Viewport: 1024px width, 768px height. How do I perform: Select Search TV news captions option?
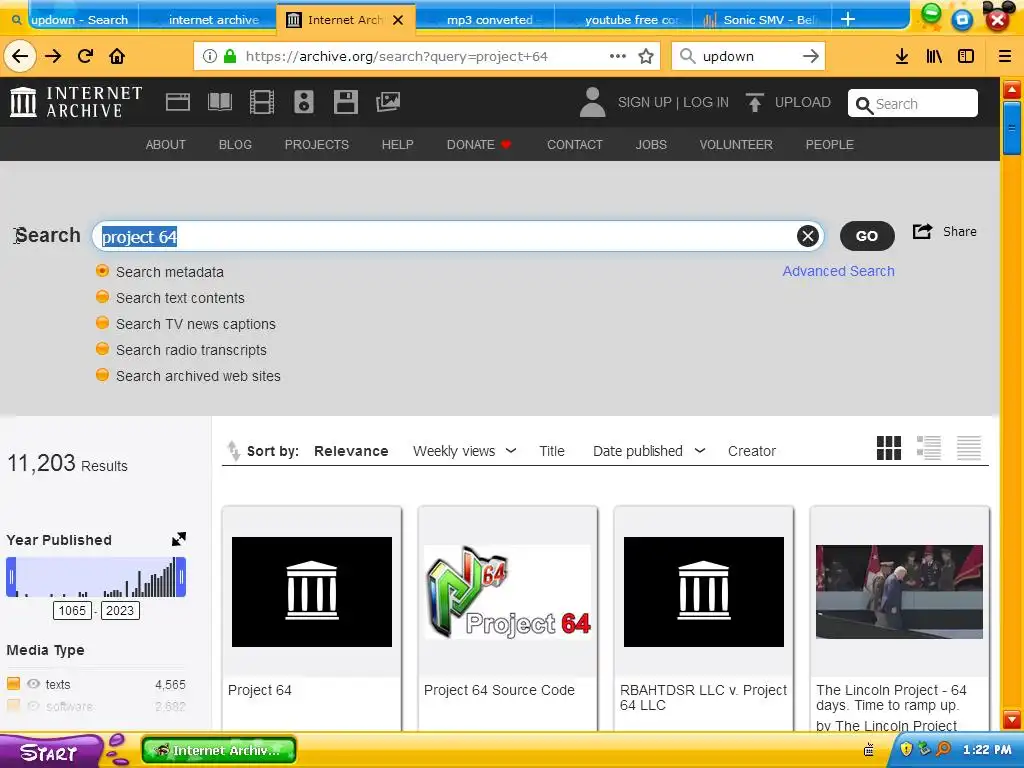tap(103, 323)
